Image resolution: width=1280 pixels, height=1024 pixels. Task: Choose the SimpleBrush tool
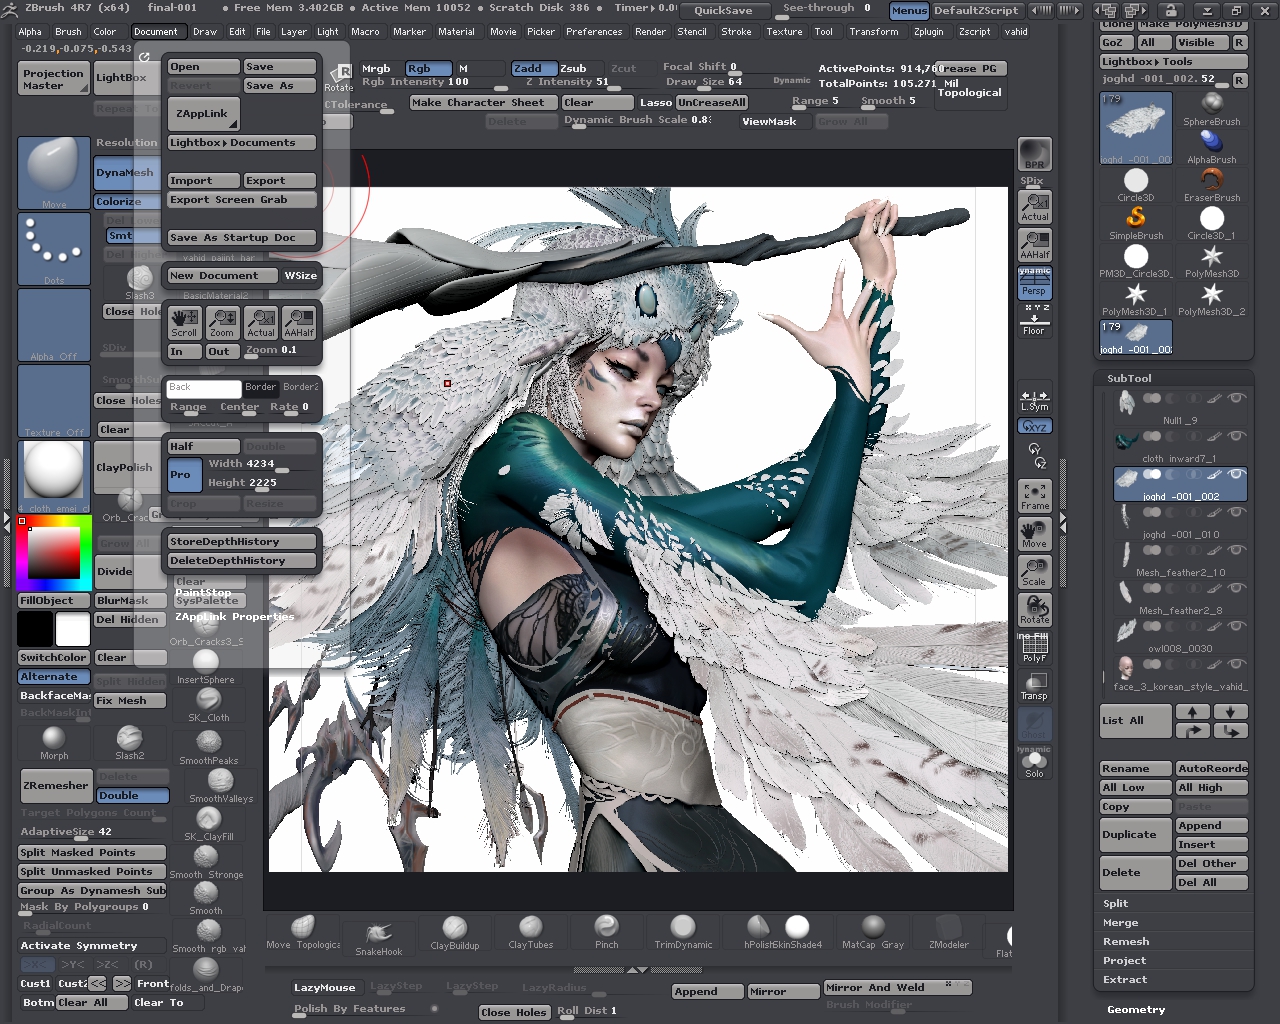coord(1136,222)
